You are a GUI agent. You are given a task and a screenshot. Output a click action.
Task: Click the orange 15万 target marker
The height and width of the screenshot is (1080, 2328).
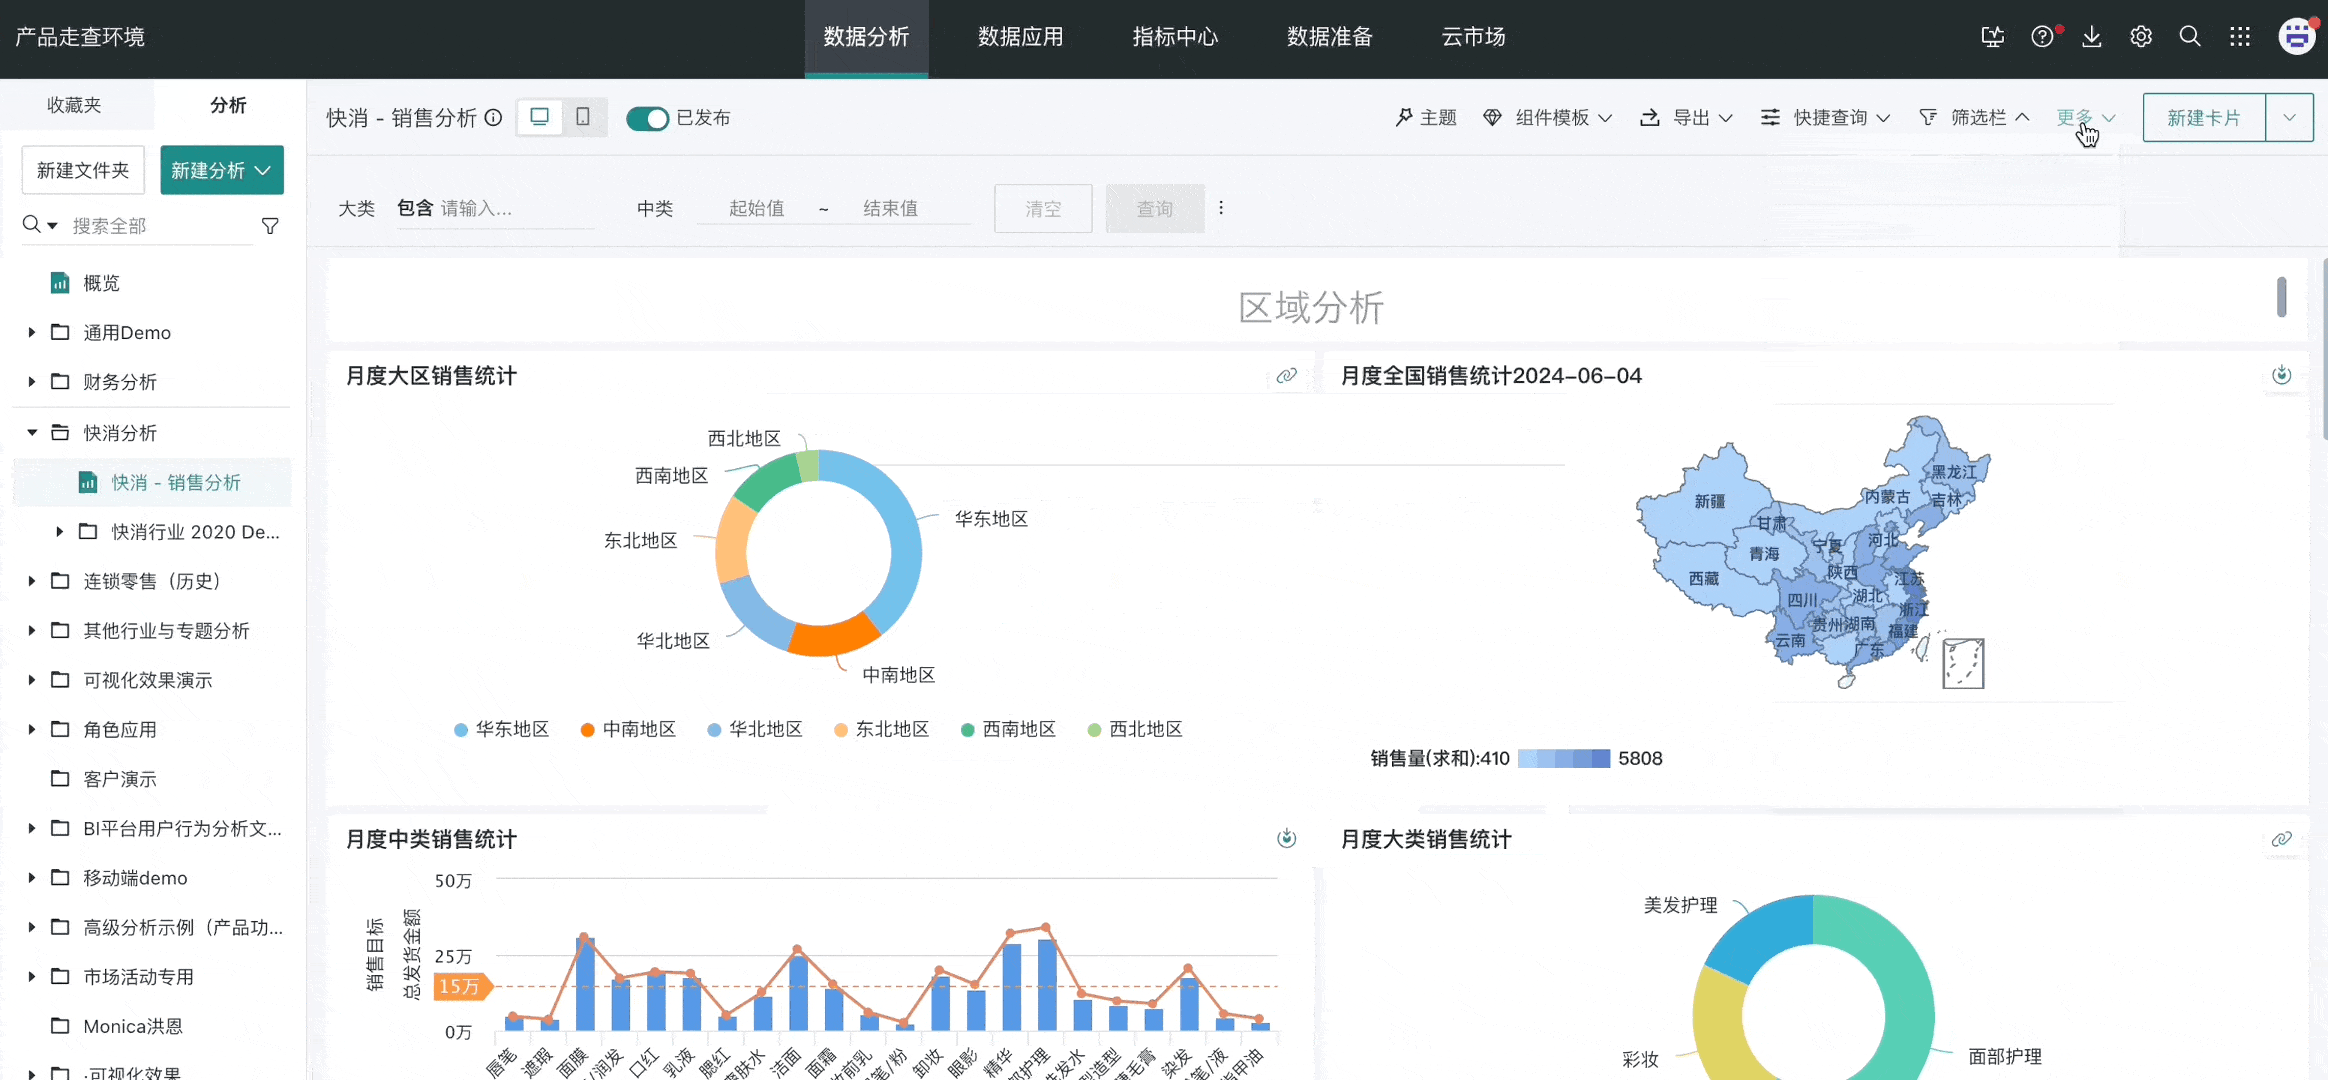[462, 987]
